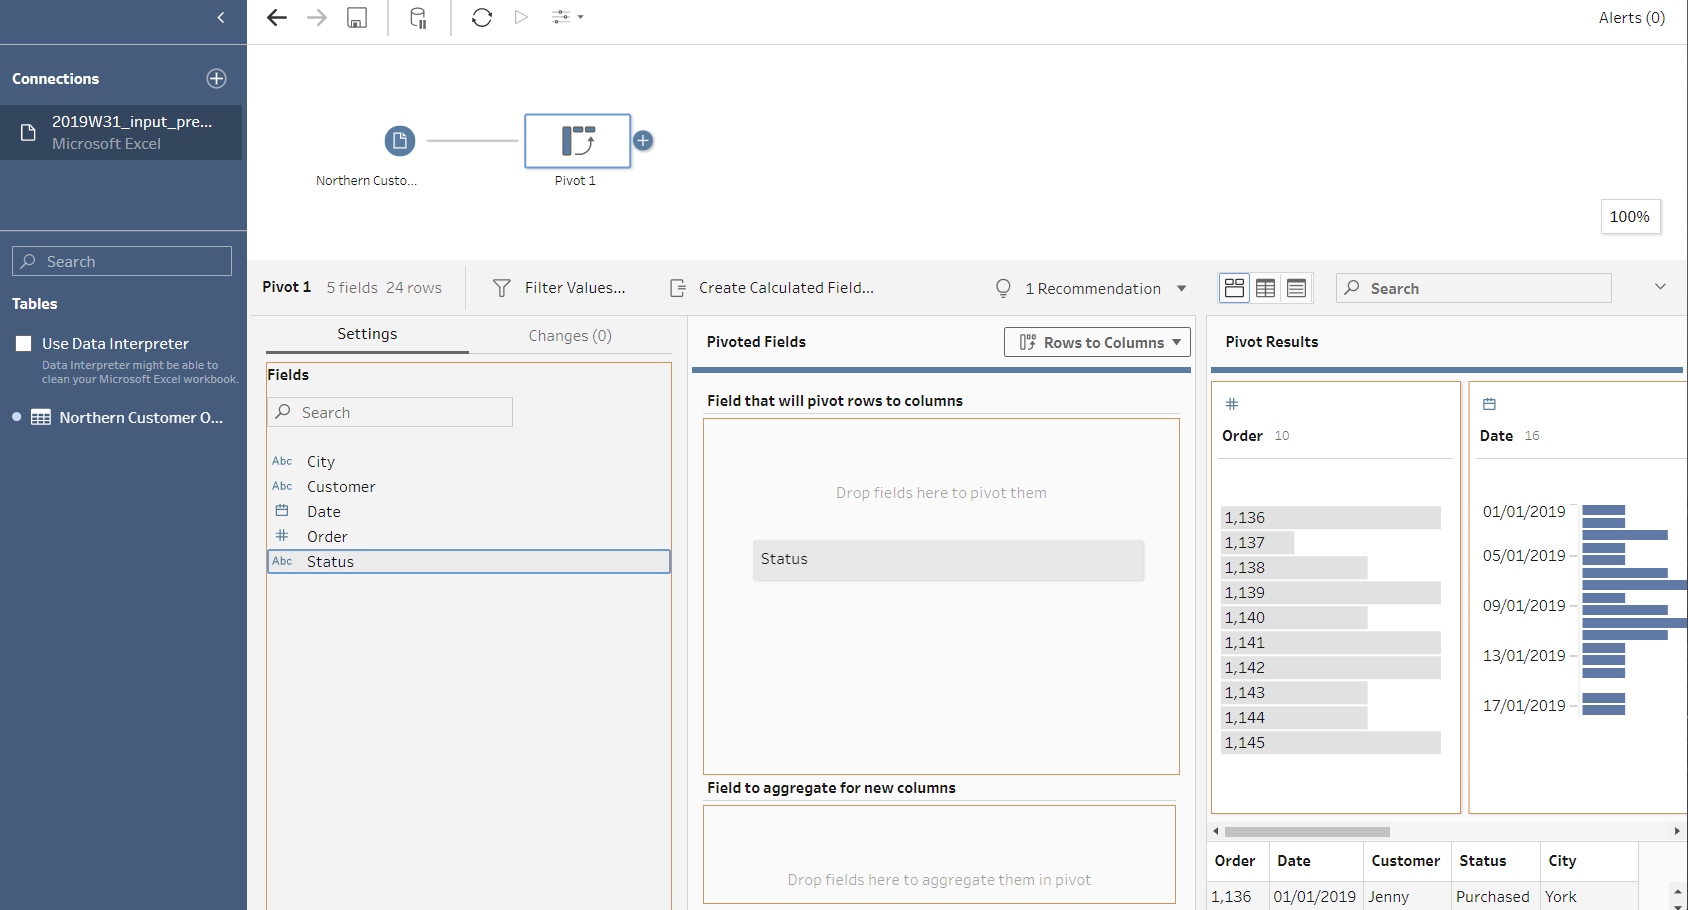Select the Pivot 1 step icon

[x=577, y=141]
